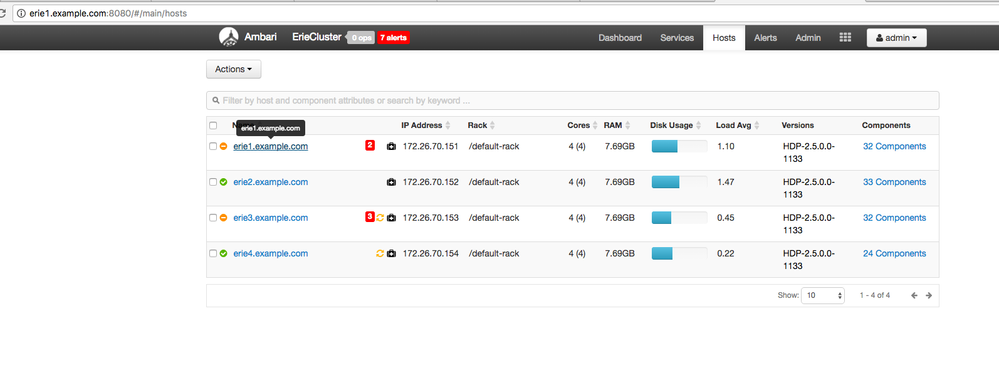Sort by Rack column arrows
Image resolution: width=999 pixels, height=377 pixels.
pyautogui.click(x=492, y=125)
